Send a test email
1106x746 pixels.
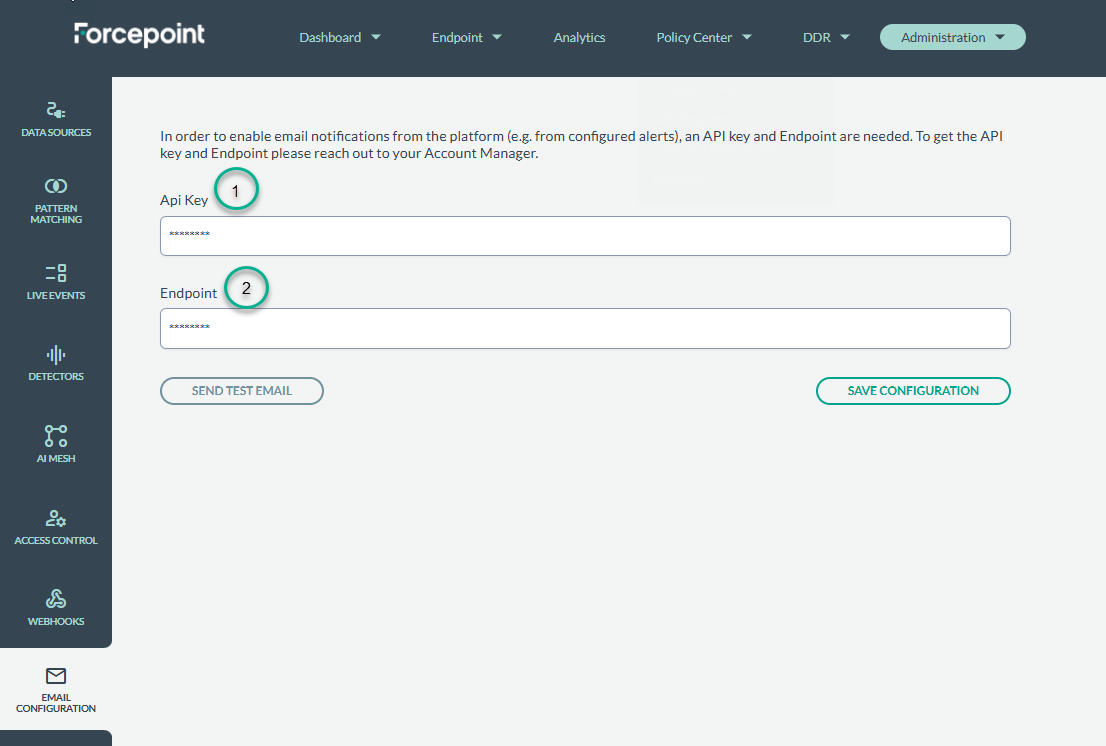click(242, 391)
